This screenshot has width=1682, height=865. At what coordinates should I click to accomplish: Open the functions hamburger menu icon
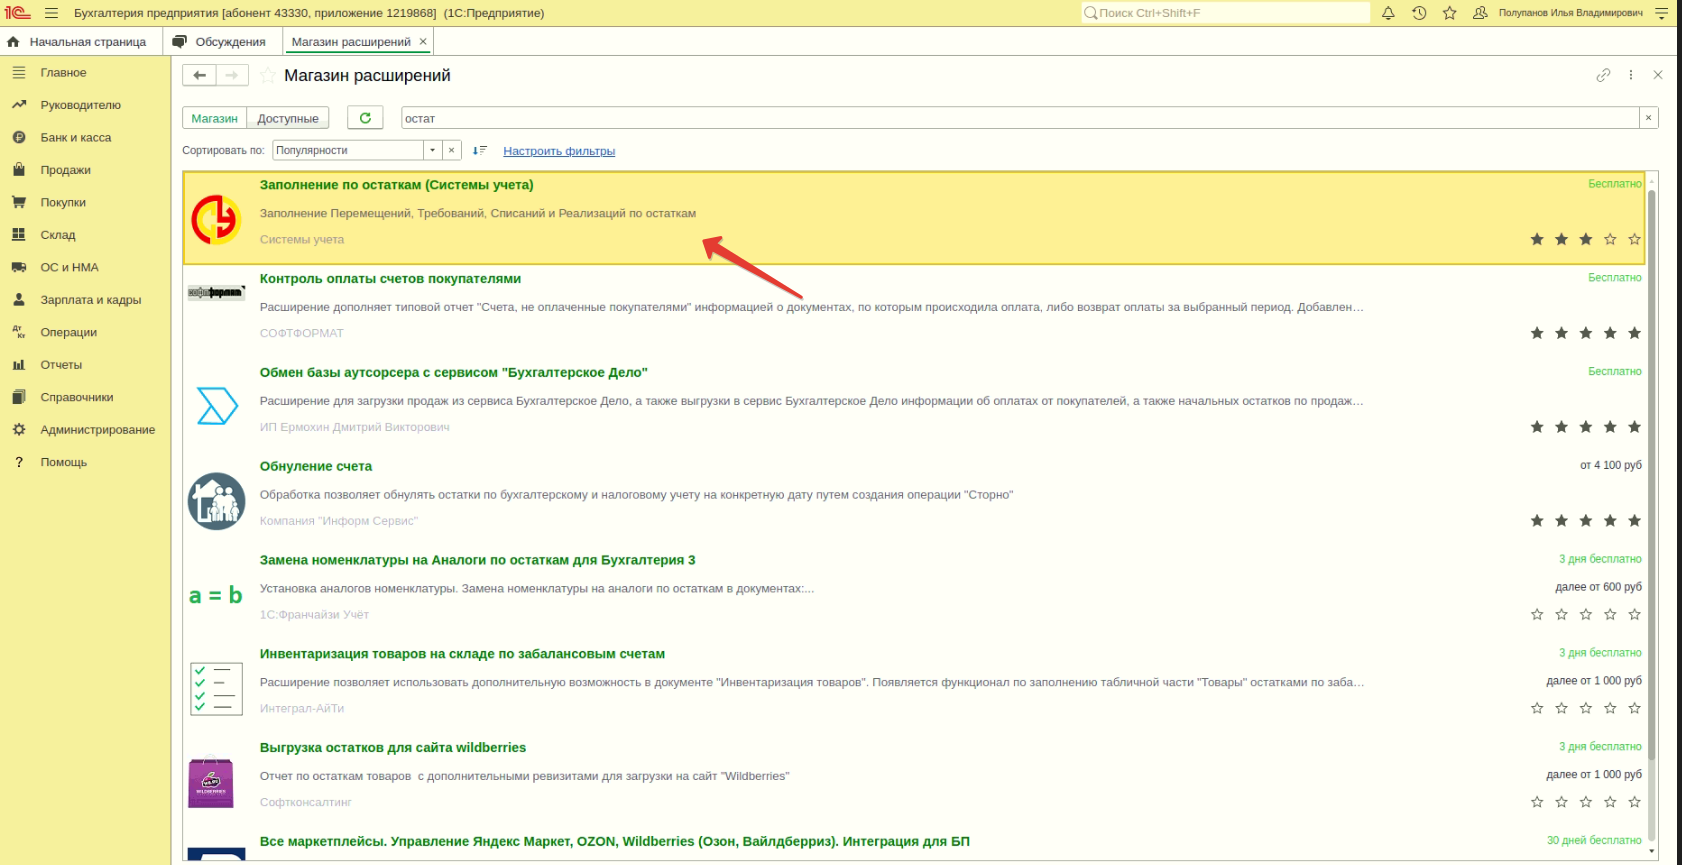51,13
